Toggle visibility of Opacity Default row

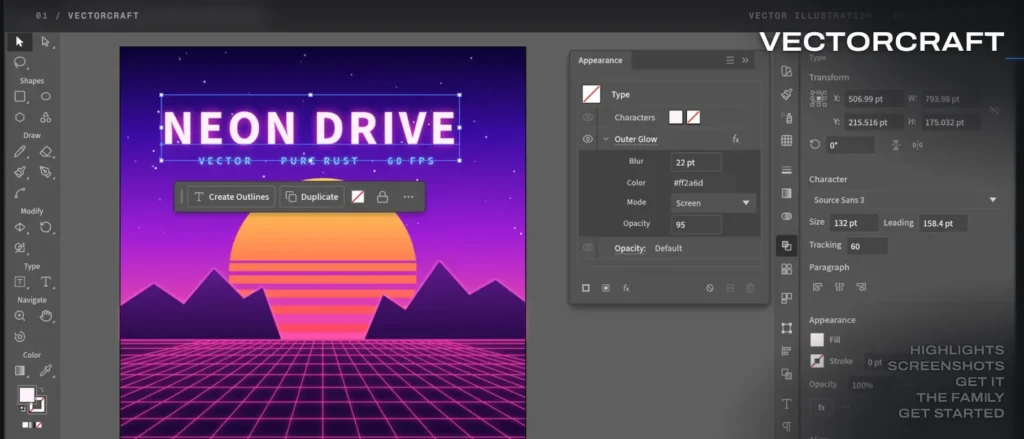[588, 248]
